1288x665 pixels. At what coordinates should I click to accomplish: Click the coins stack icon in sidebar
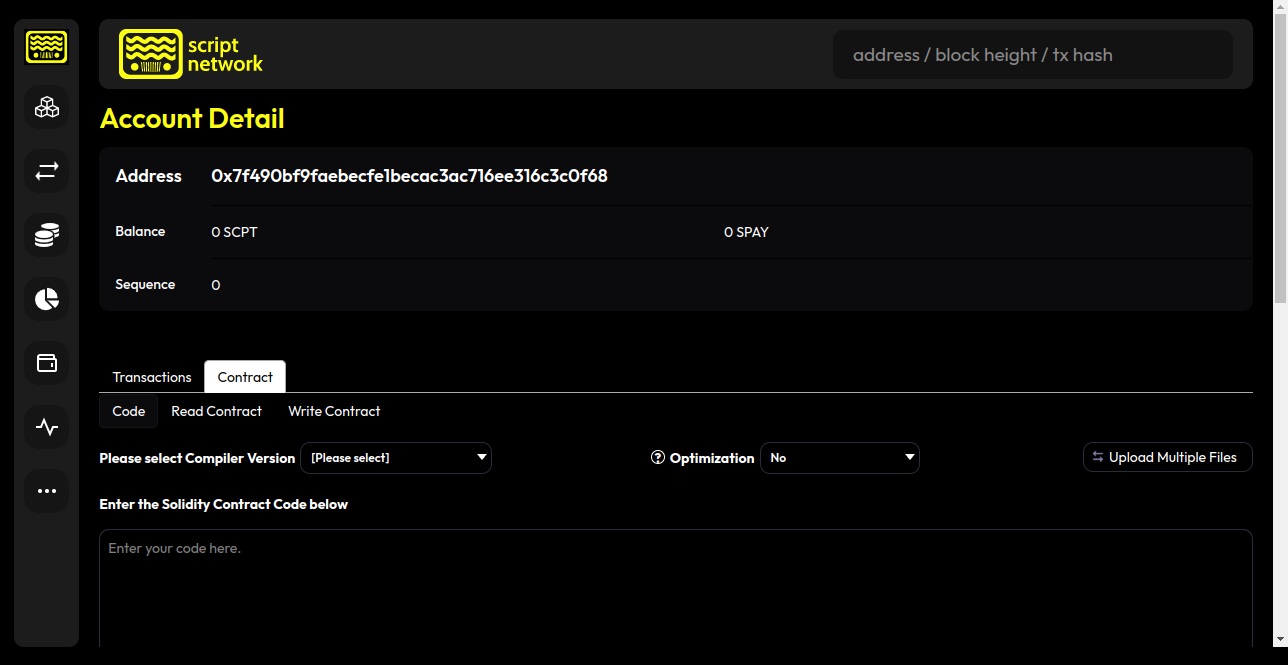47,235
